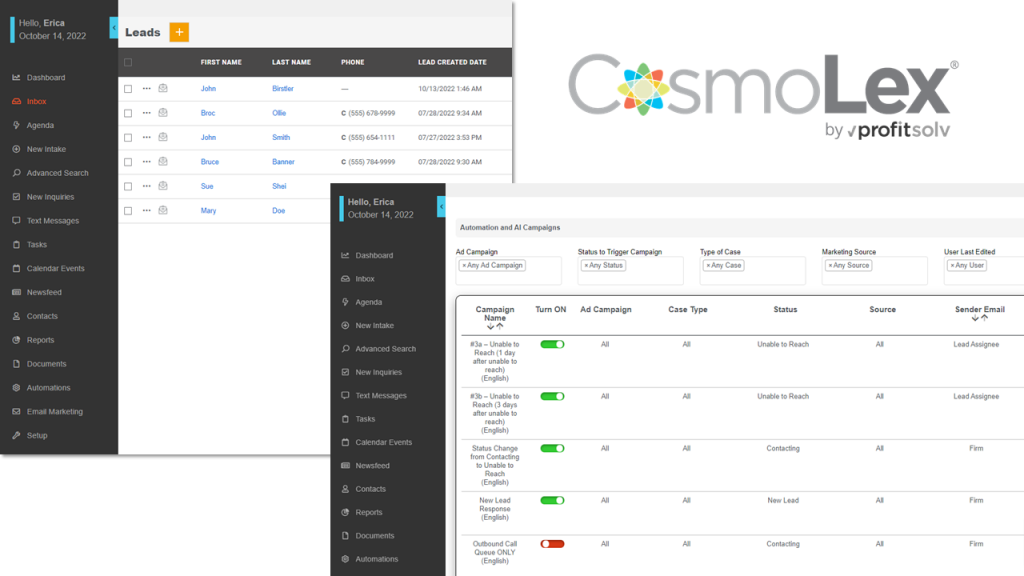The height and width of the screenshot is (576, 1024).
Task: Collapse the left sidebar with blue arrow
Action: click(x=113, y=29)
